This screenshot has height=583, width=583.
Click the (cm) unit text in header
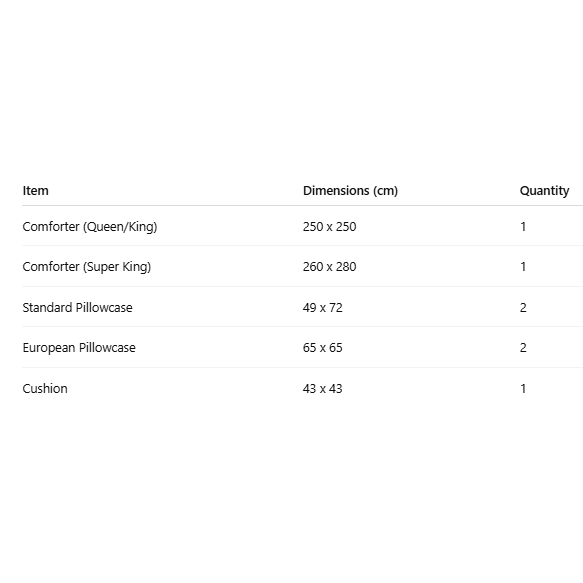[386, 191]
